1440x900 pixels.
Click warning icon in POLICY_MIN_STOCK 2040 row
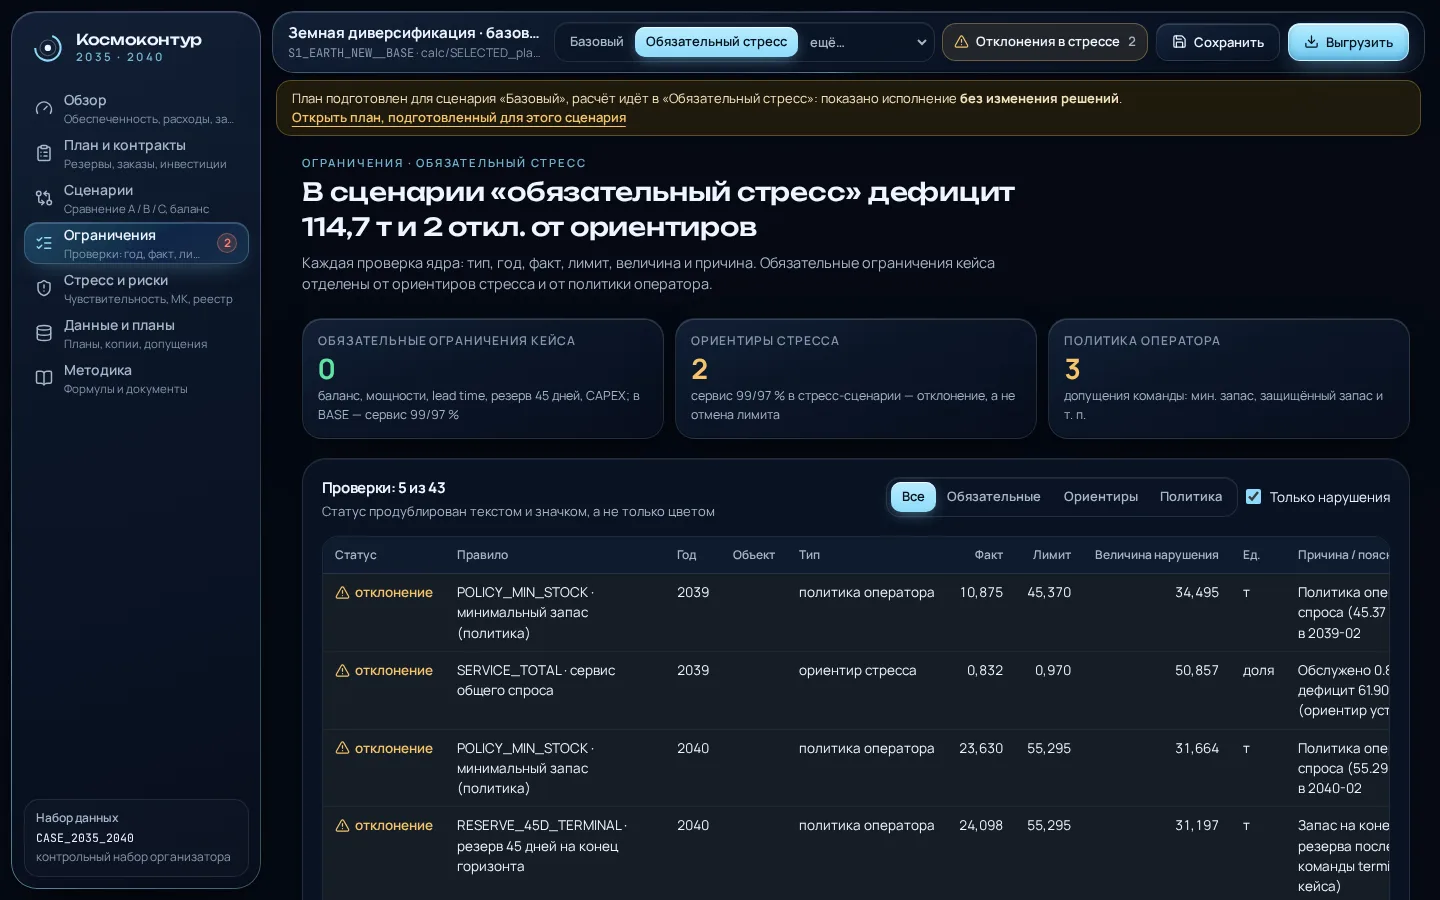point(342,748)
